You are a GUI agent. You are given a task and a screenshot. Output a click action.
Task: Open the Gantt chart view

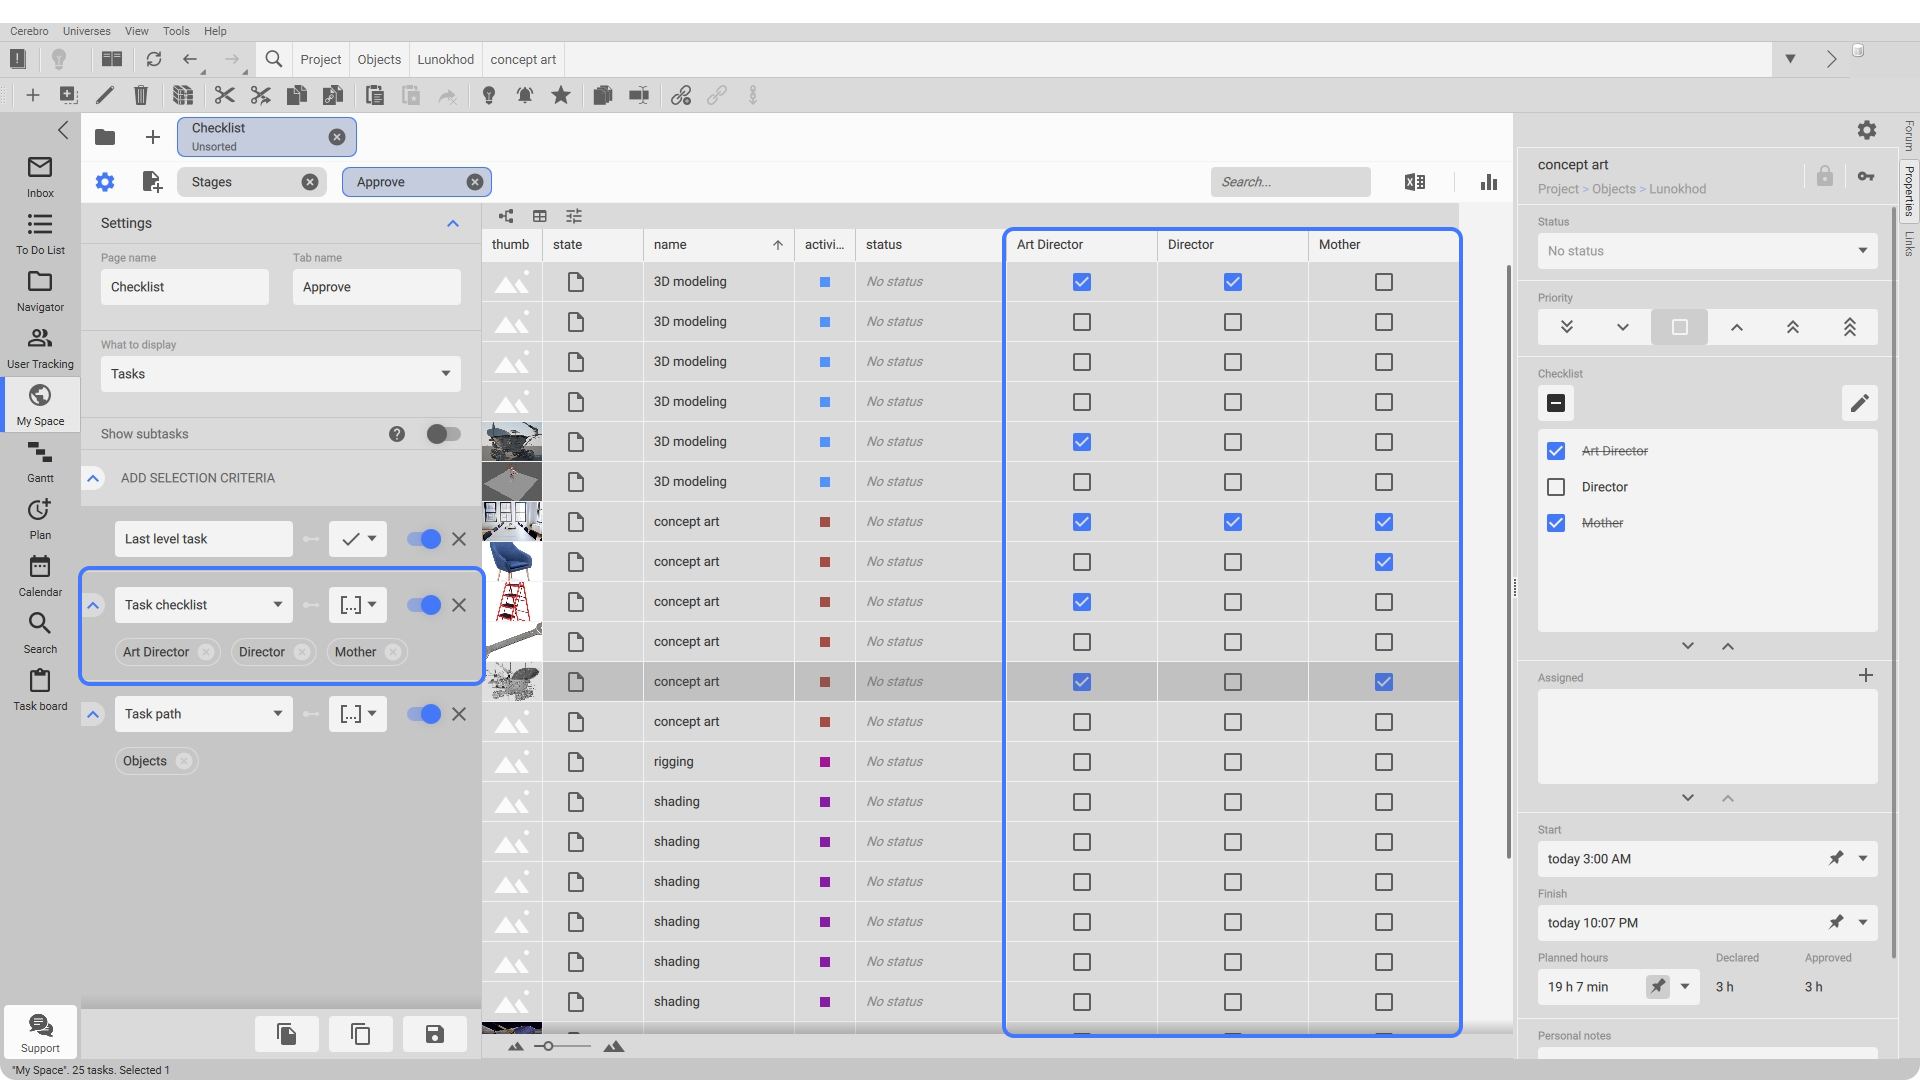click(40, 461)
